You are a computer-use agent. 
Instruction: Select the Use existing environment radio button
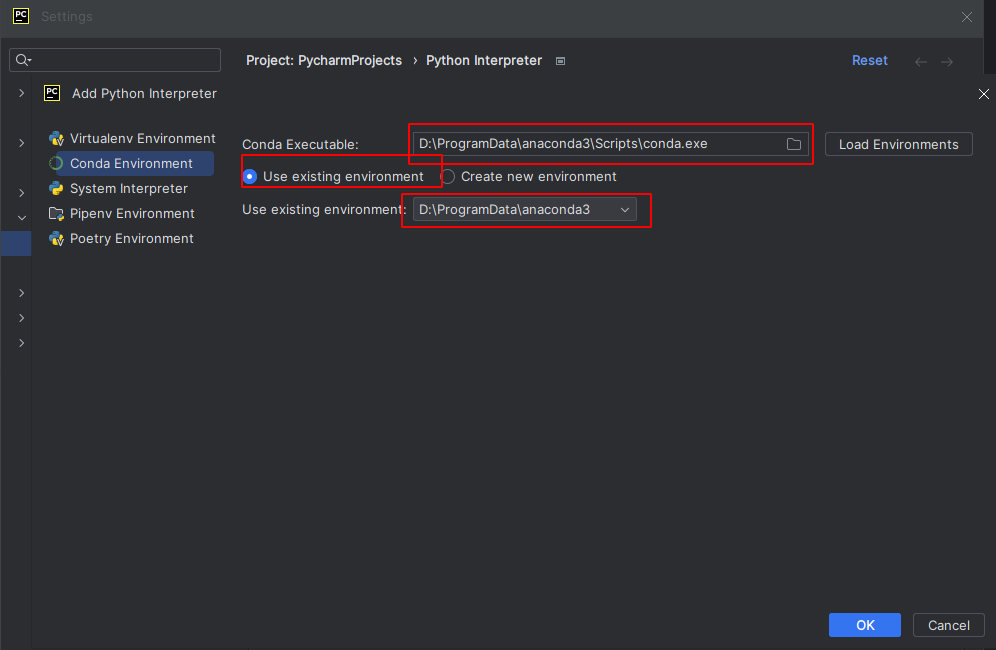[x=248, y=175]
